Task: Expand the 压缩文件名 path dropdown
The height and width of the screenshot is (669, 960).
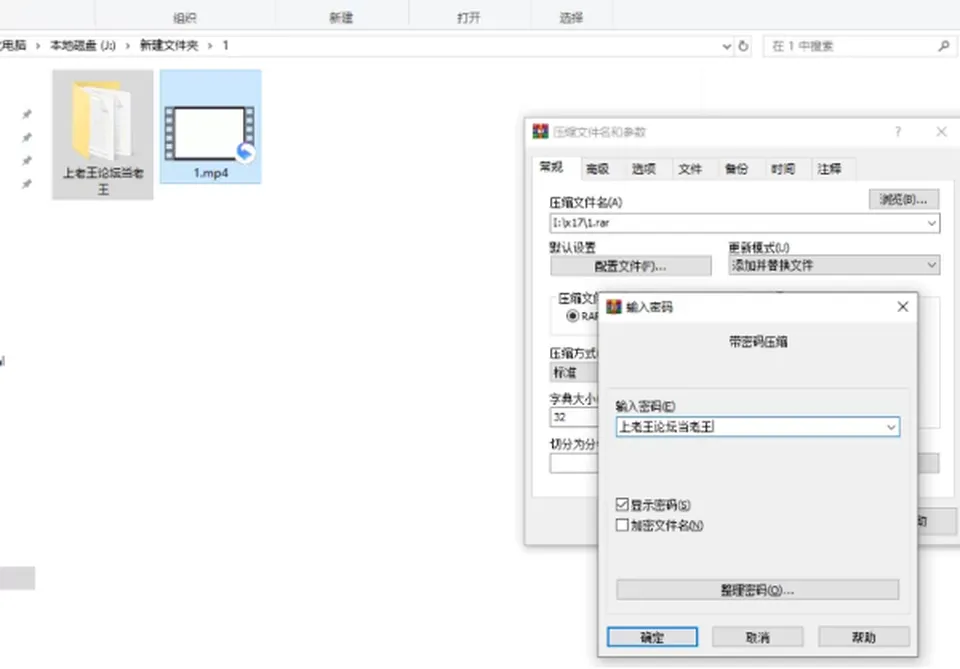Action: pos(931,223)
